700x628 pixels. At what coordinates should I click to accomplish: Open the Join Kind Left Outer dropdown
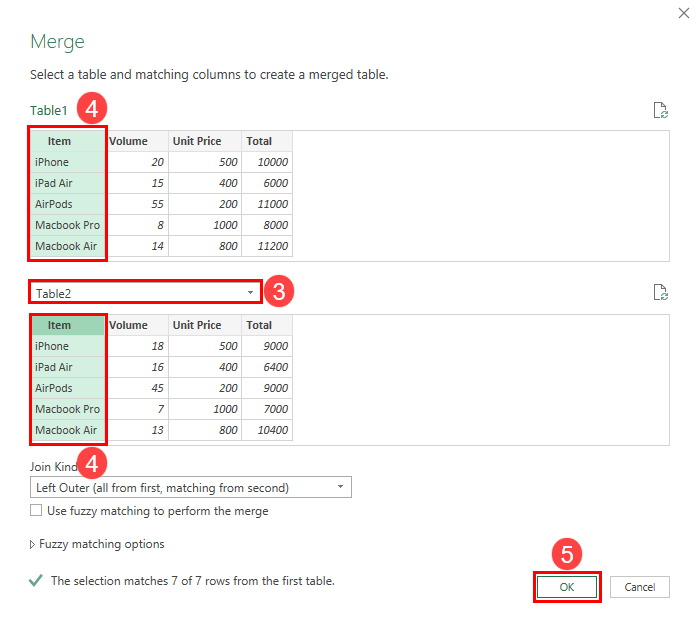coord(191,487)
